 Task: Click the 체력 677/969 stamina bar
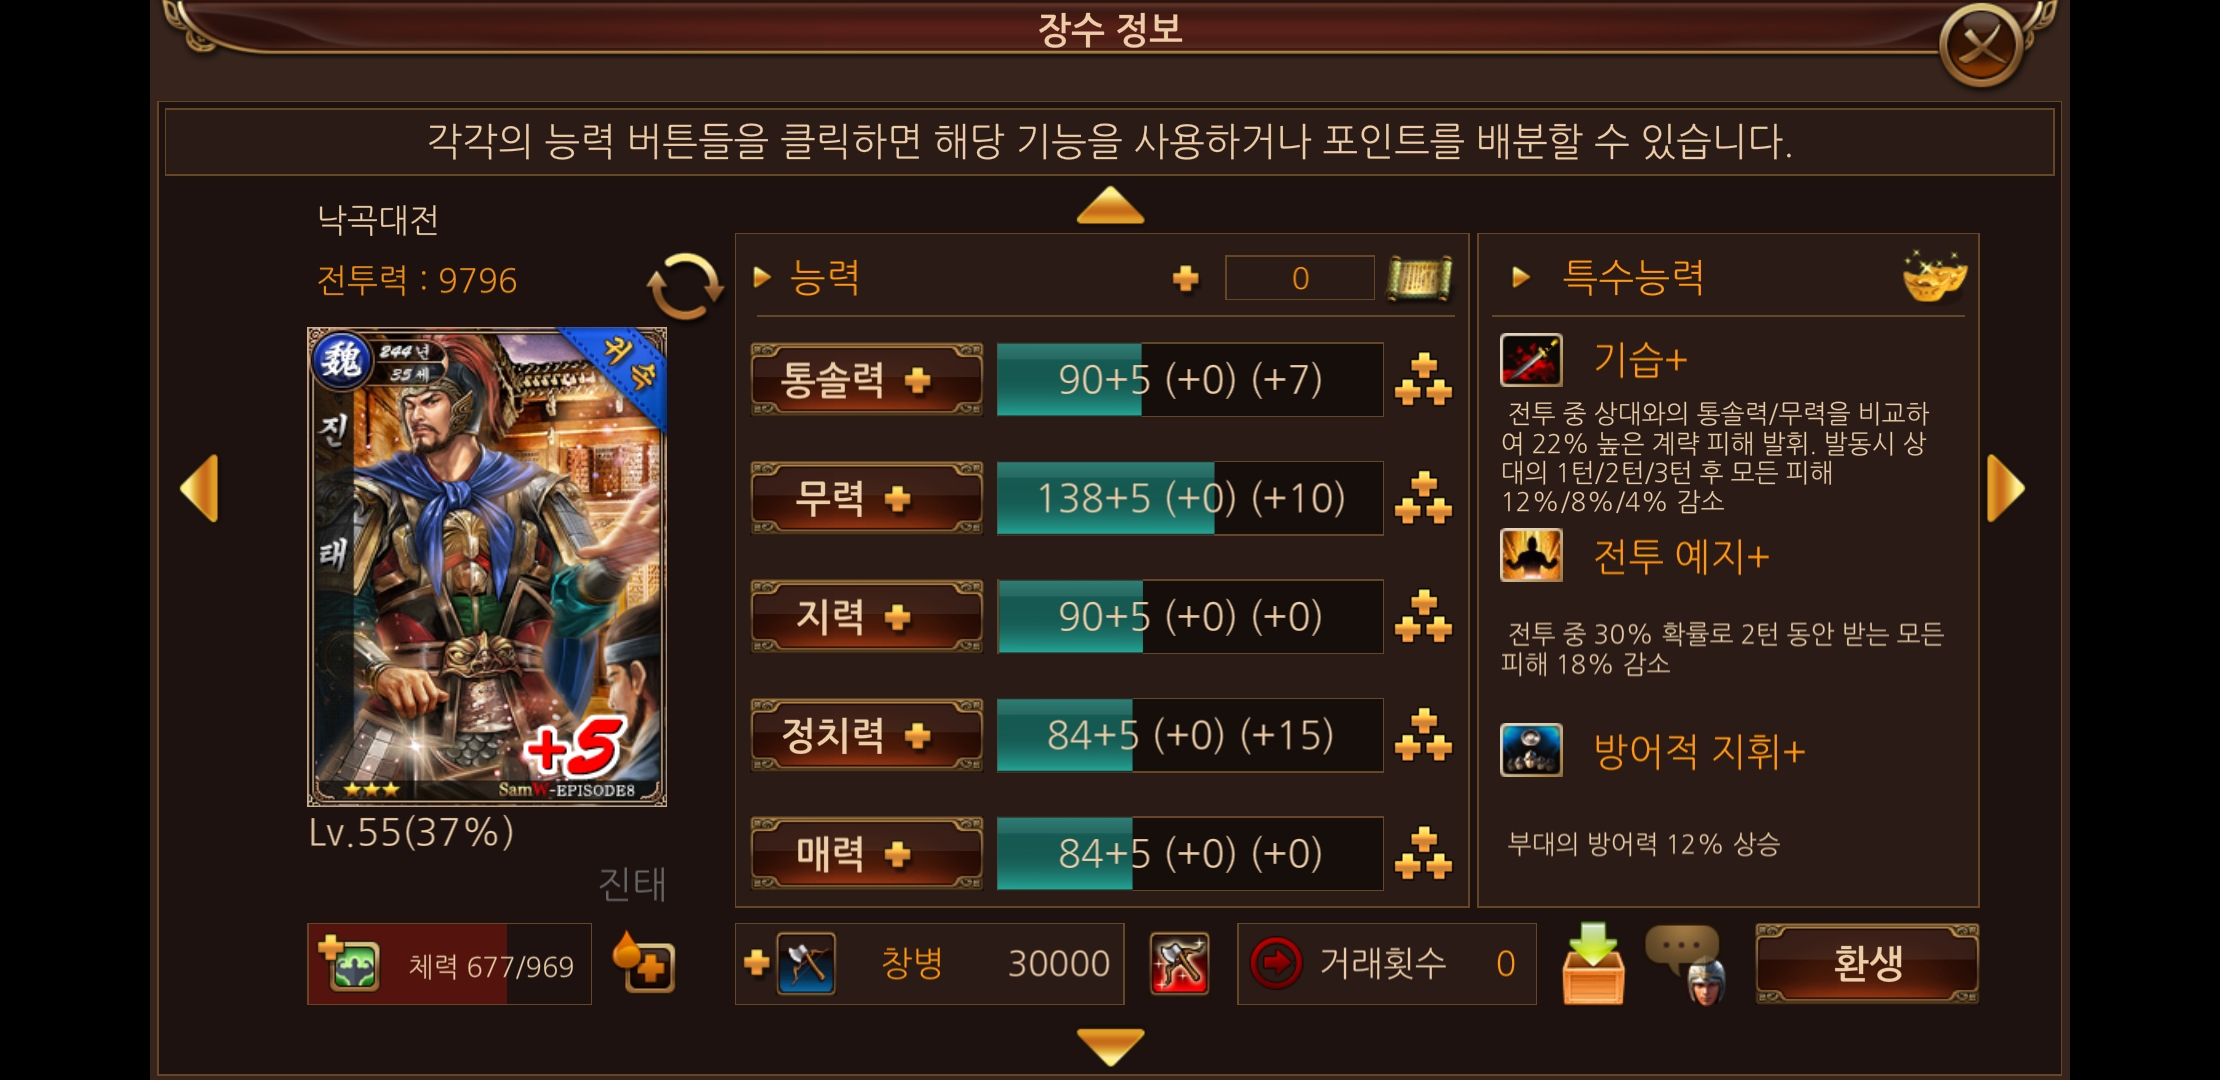(x=449, y=964)
